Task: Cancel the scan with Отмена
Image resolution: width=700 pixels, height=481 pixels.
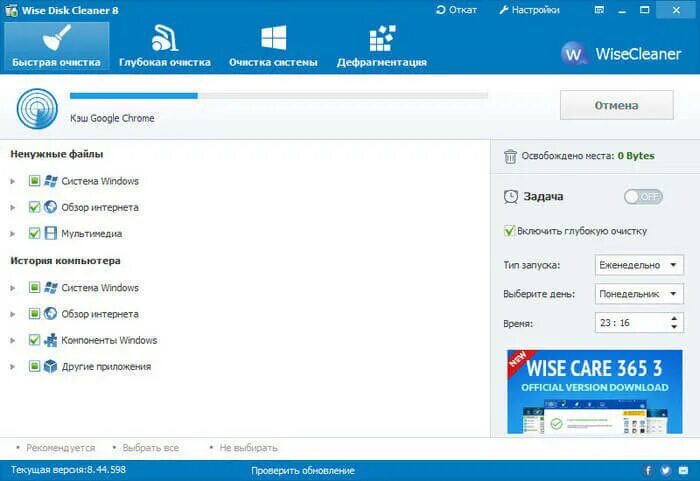Action: 617,105
